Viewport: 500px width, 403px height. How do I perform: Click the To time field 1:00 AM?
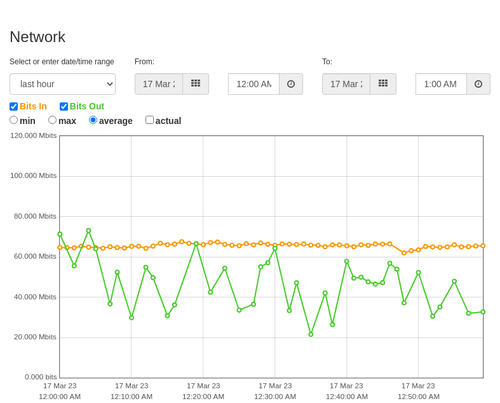pos(441,84)
